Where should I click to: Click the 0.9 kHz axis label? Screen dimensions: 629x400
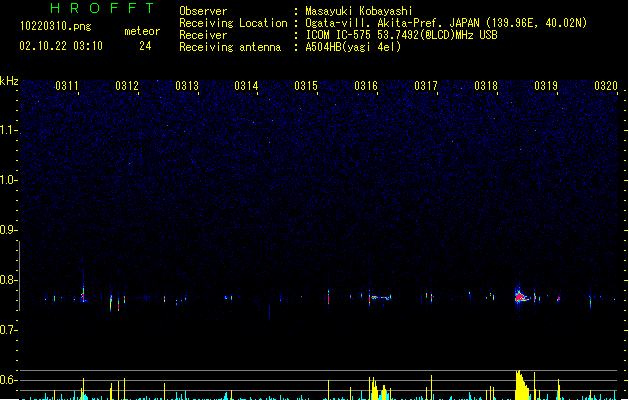click(x=7, y=230)
